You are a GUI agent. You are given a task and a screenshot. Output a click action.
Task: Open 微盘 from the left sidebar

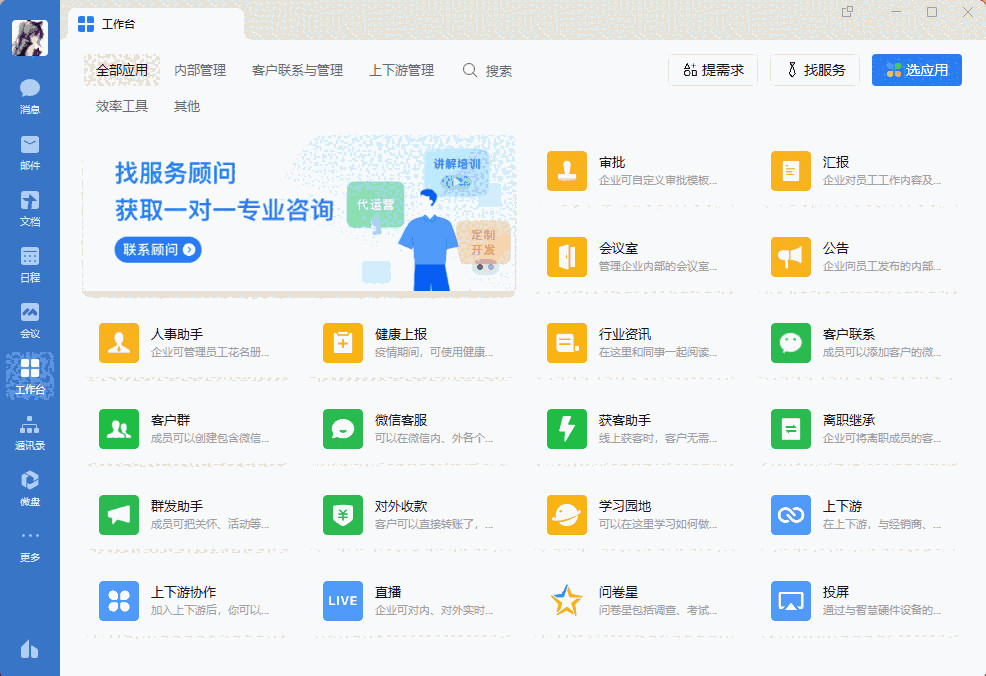[29, 489]
